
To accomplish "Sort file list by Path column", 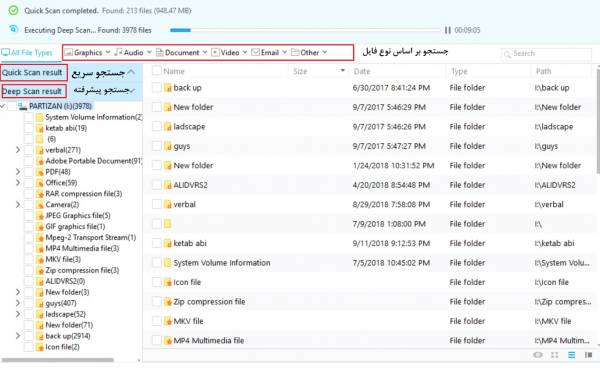I will coord(543,71).
